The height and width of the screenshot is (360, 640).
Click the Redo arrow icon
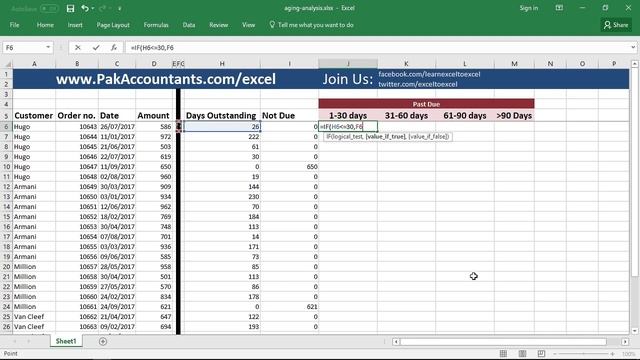point(102,8)
